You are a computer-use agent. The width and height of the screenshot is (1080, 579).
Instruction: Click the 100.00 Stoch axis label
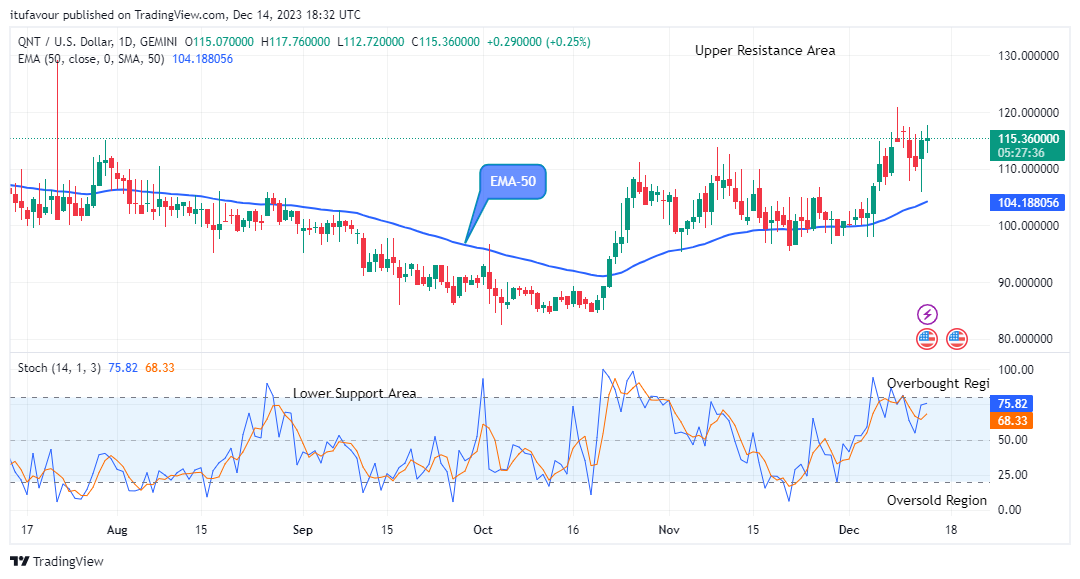coord(1015,370)
